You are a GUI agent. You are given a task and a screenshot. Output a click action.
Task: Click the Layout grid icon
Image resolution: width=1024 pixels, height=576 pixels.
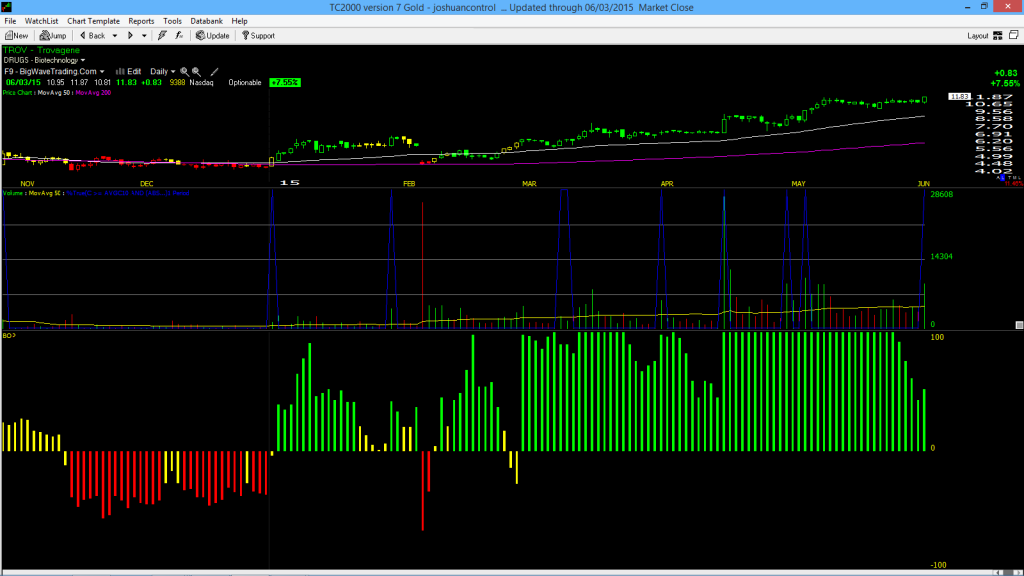pos(998,36)
